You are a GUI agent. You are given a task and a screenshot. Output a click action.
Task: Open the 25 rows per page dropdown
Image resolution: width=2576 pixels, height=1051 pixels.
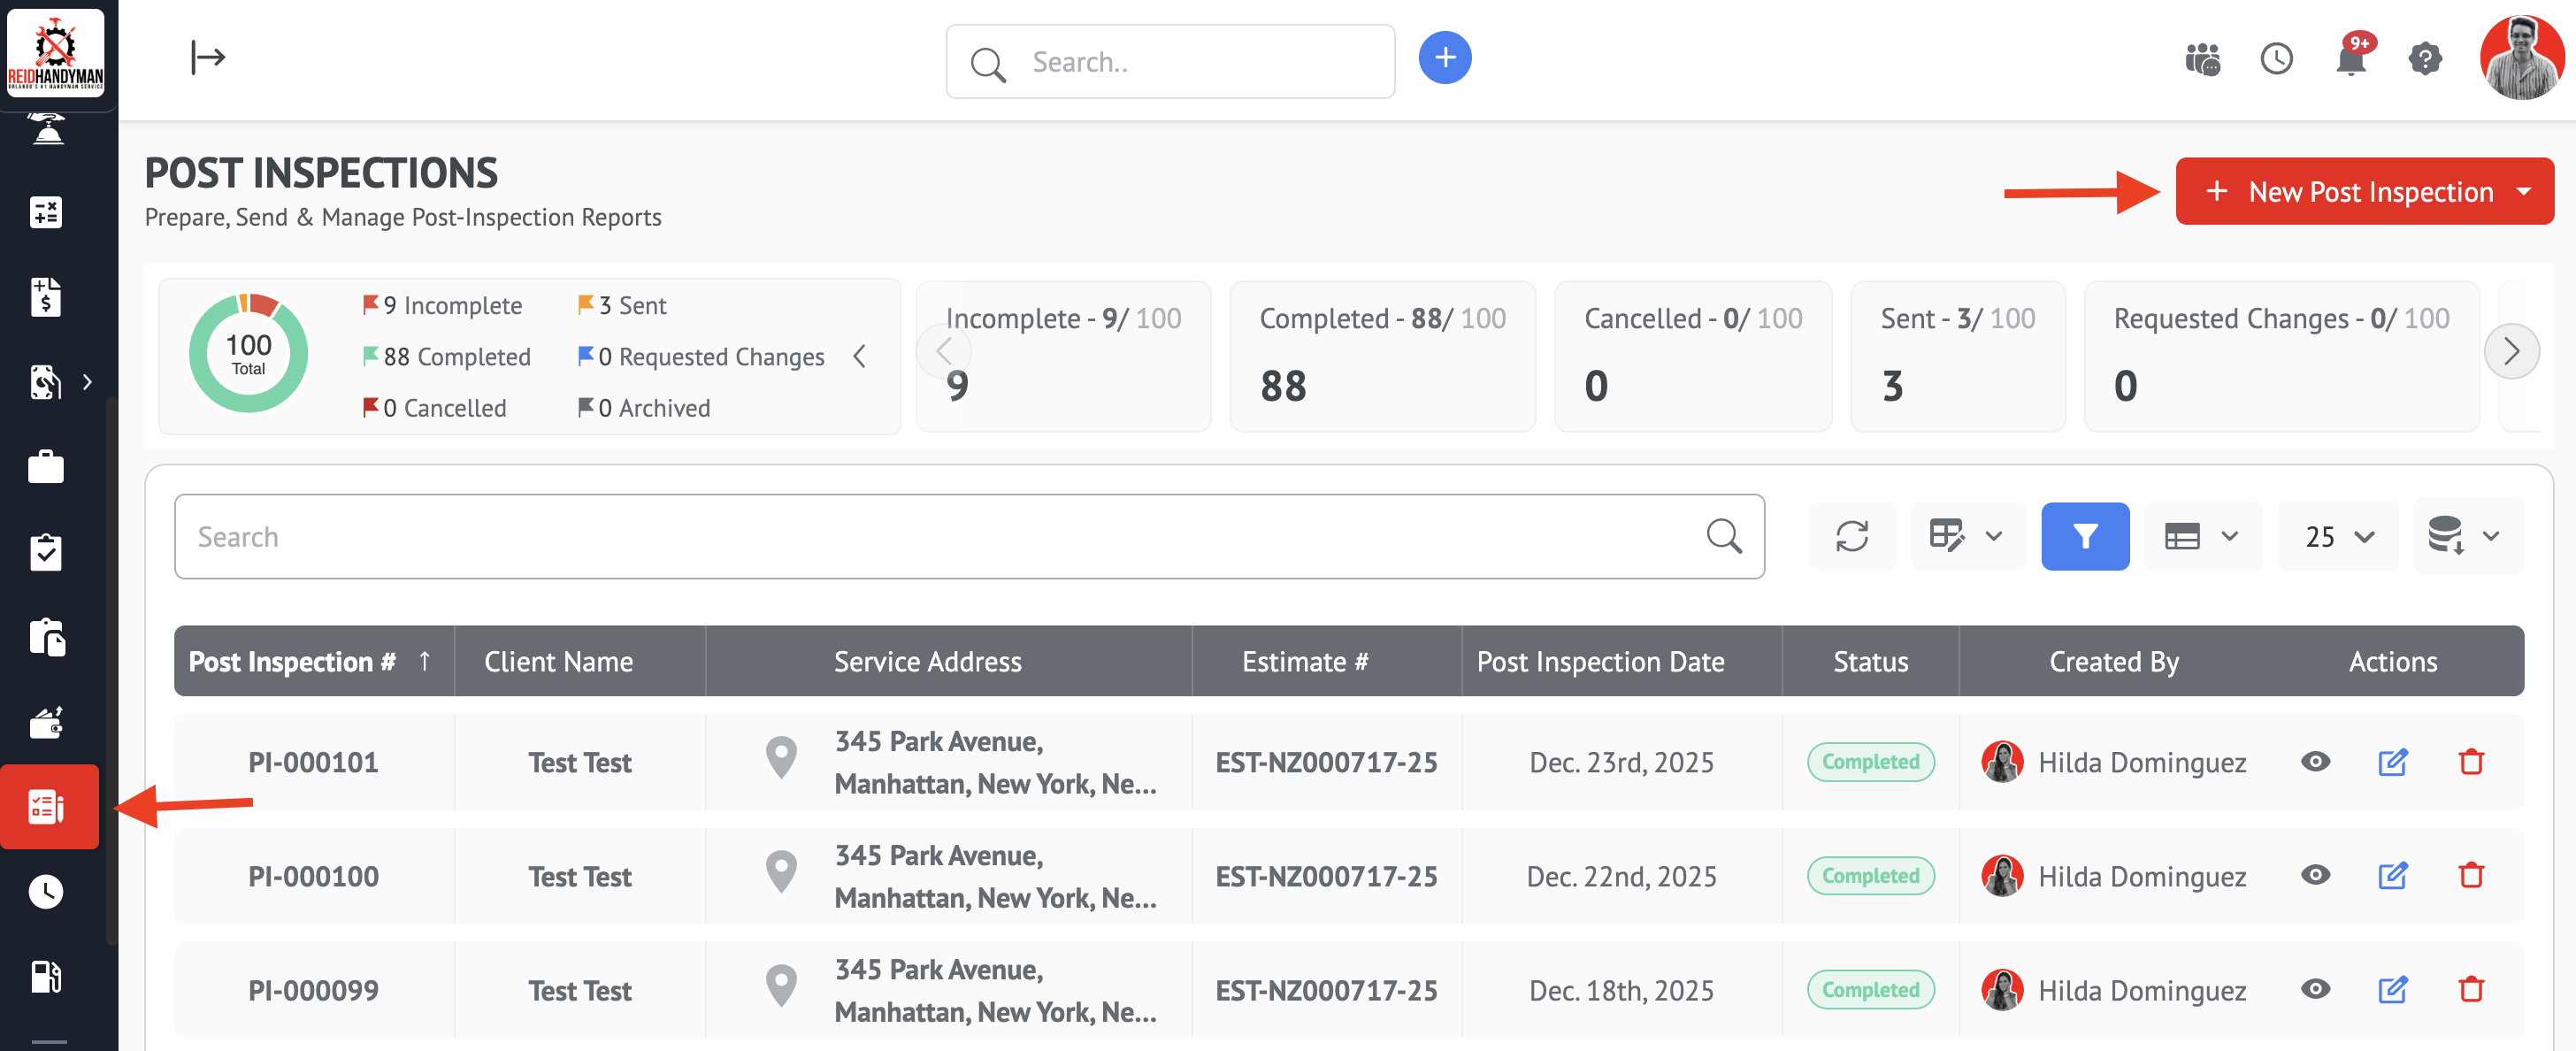[x=2338, y=537]
